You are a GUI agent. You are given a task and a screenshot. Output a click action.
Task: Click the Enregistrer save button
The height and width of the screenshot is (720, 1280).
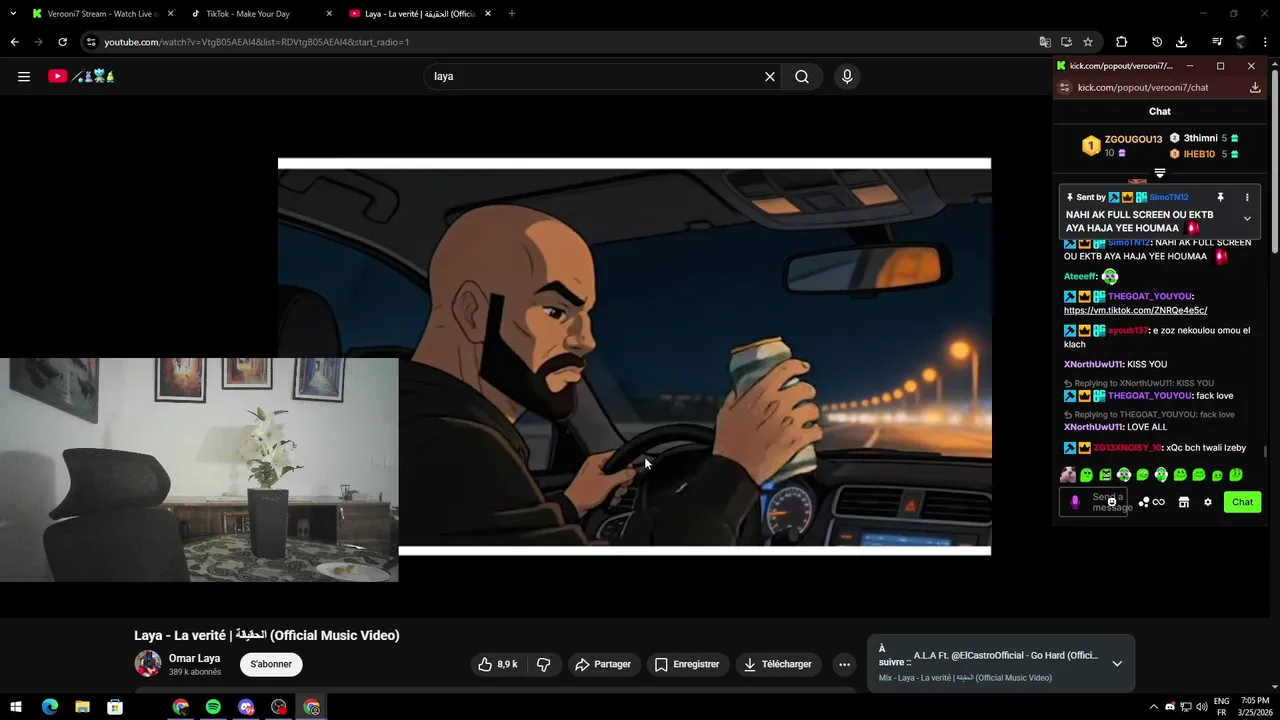[687, 664]
